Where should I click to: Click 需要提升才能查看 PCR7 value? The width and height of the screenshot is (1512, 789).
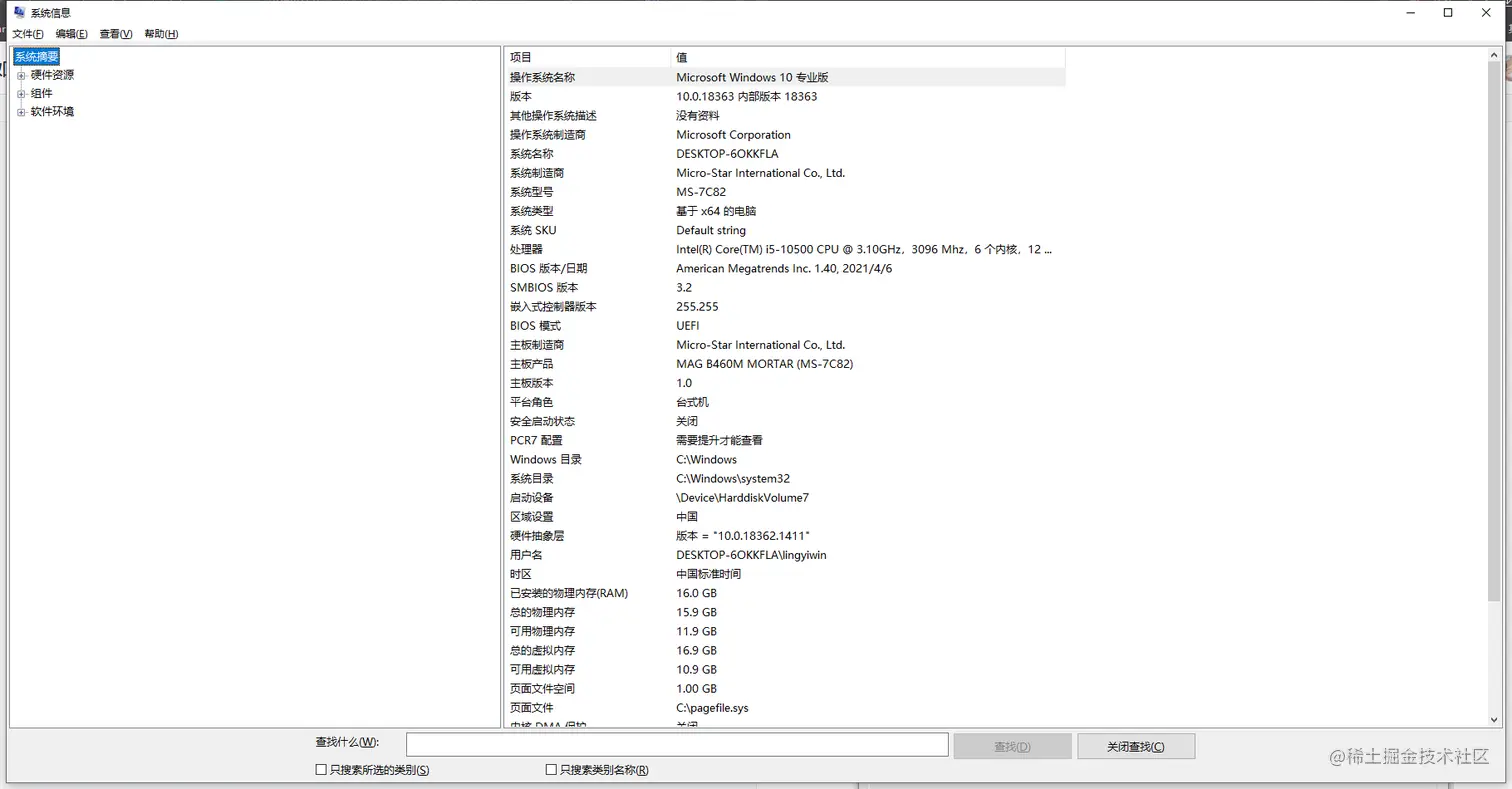pyautogui.click(x=719, y=440)
